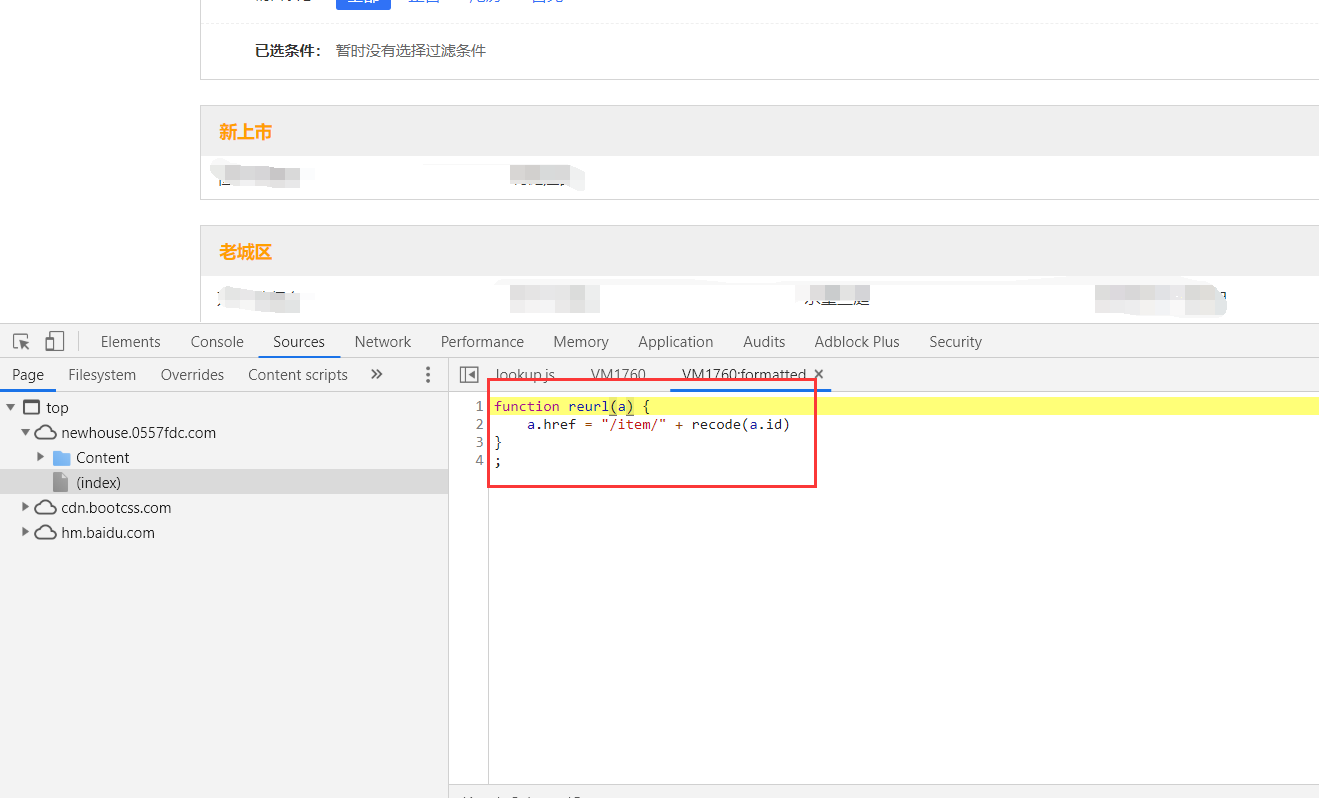1319x798 pixels.
Task: Click the 已选条件 label
Action: pos(288,51)
